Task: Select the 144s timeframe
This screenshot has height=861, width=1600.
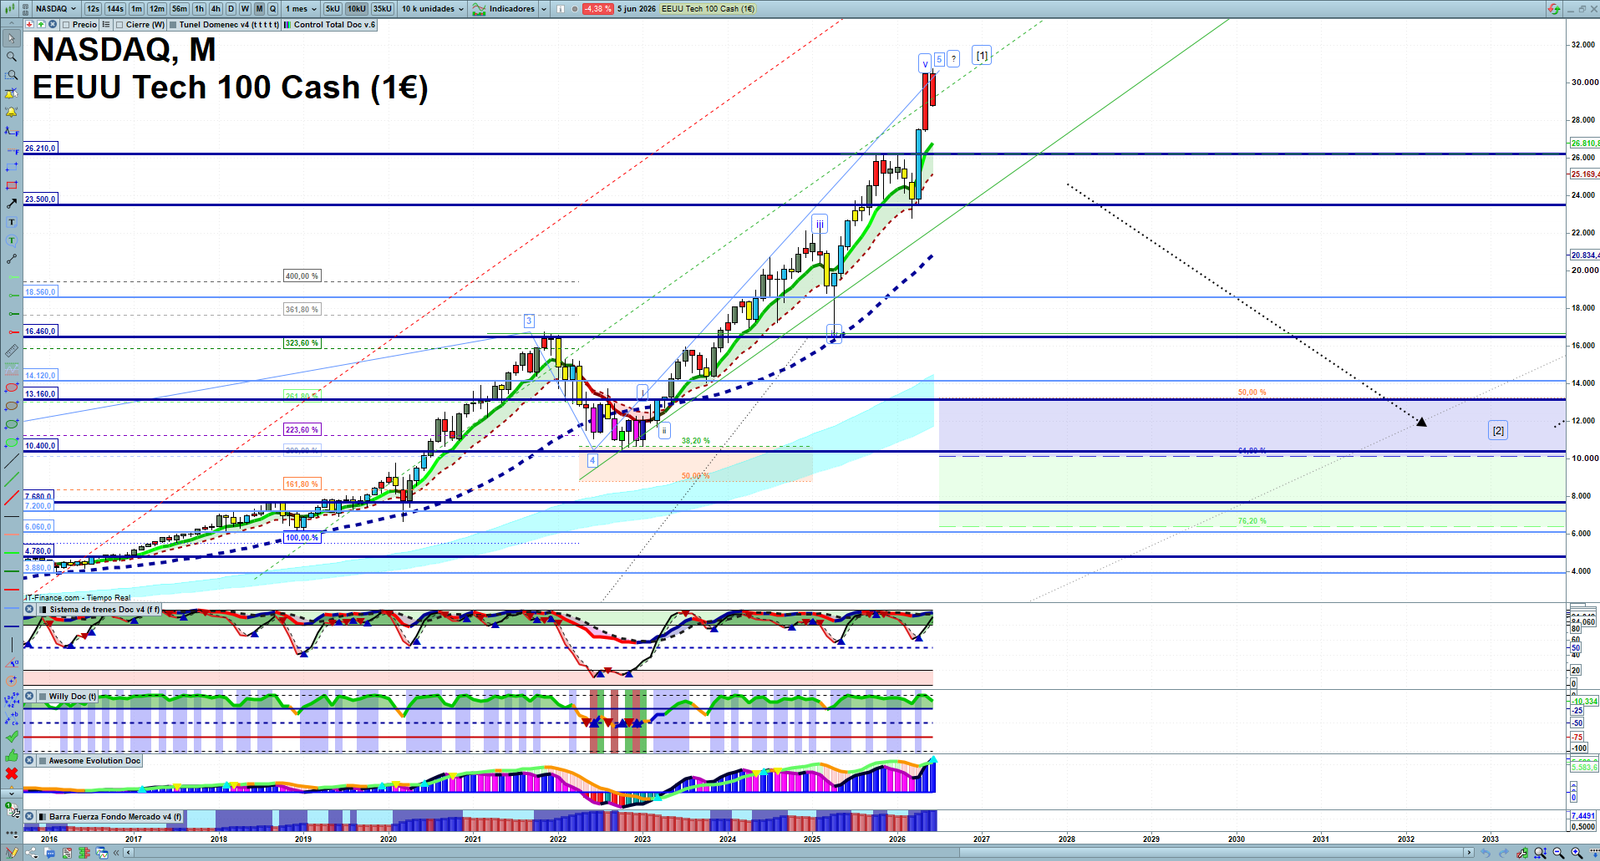Action: [115, 8]
